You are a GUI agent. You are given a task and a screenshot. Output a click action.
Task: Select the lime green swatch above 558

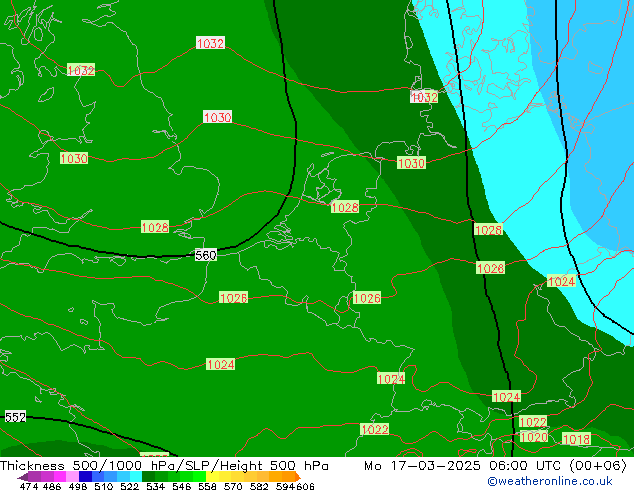point(199,476)
